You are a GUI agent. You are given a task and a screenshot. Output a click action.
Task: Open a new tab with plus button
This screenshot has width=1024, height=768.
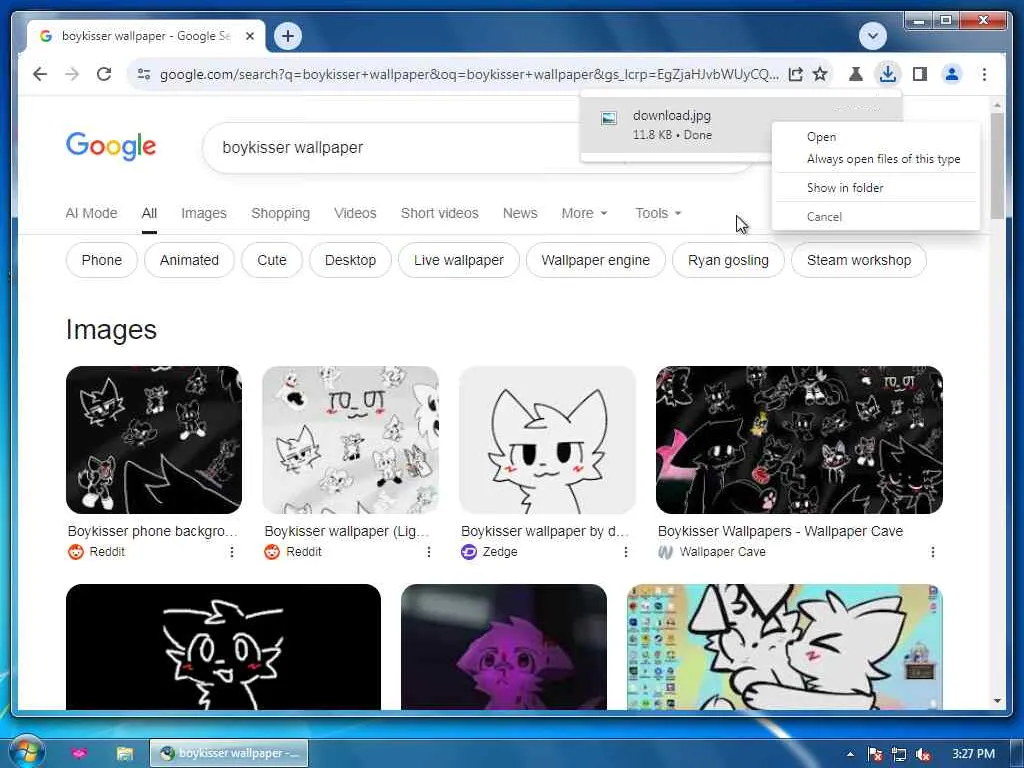click(288, 36)
